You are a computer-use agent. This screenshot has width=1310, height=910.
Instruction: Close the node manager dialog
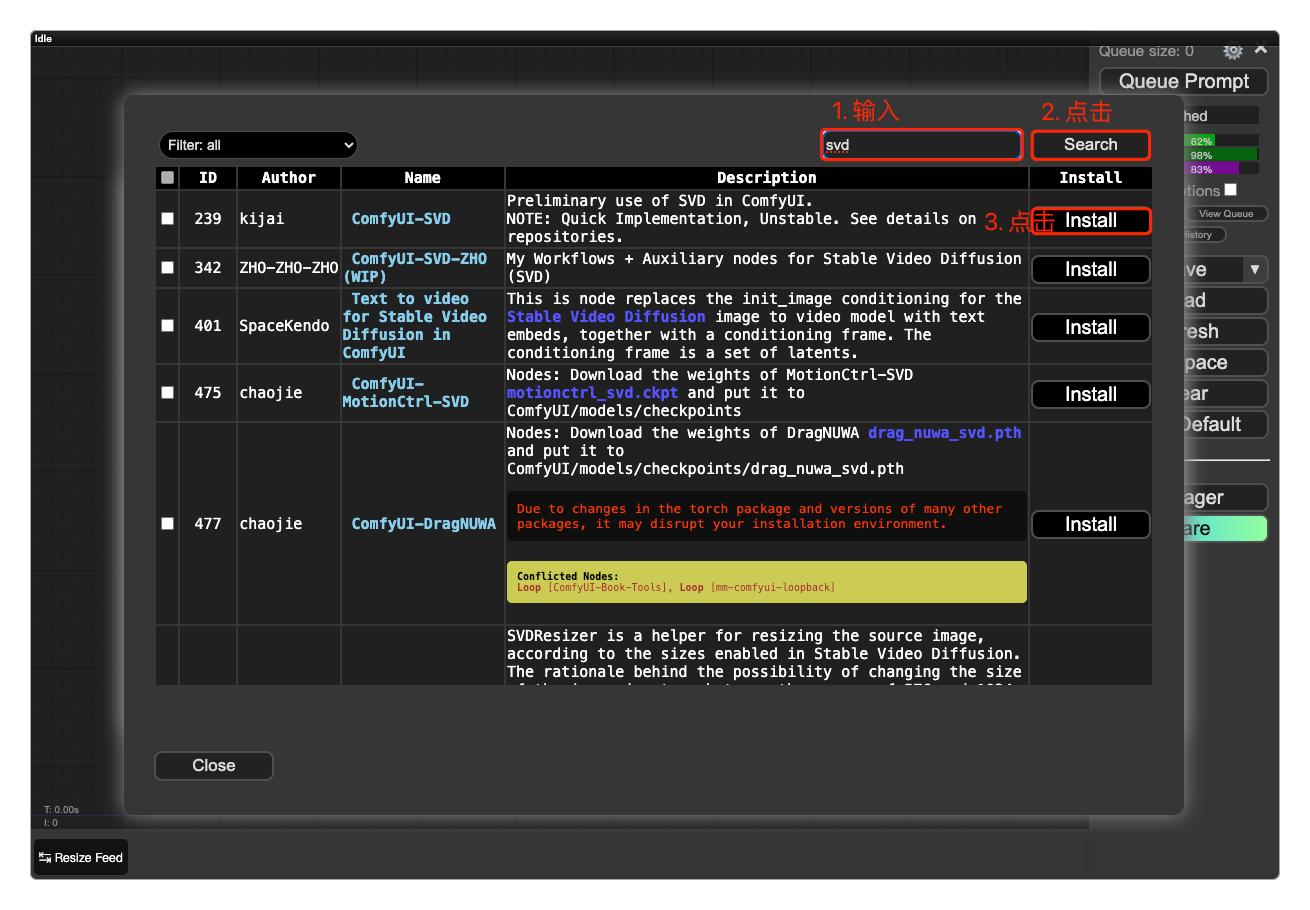[214, 766]
